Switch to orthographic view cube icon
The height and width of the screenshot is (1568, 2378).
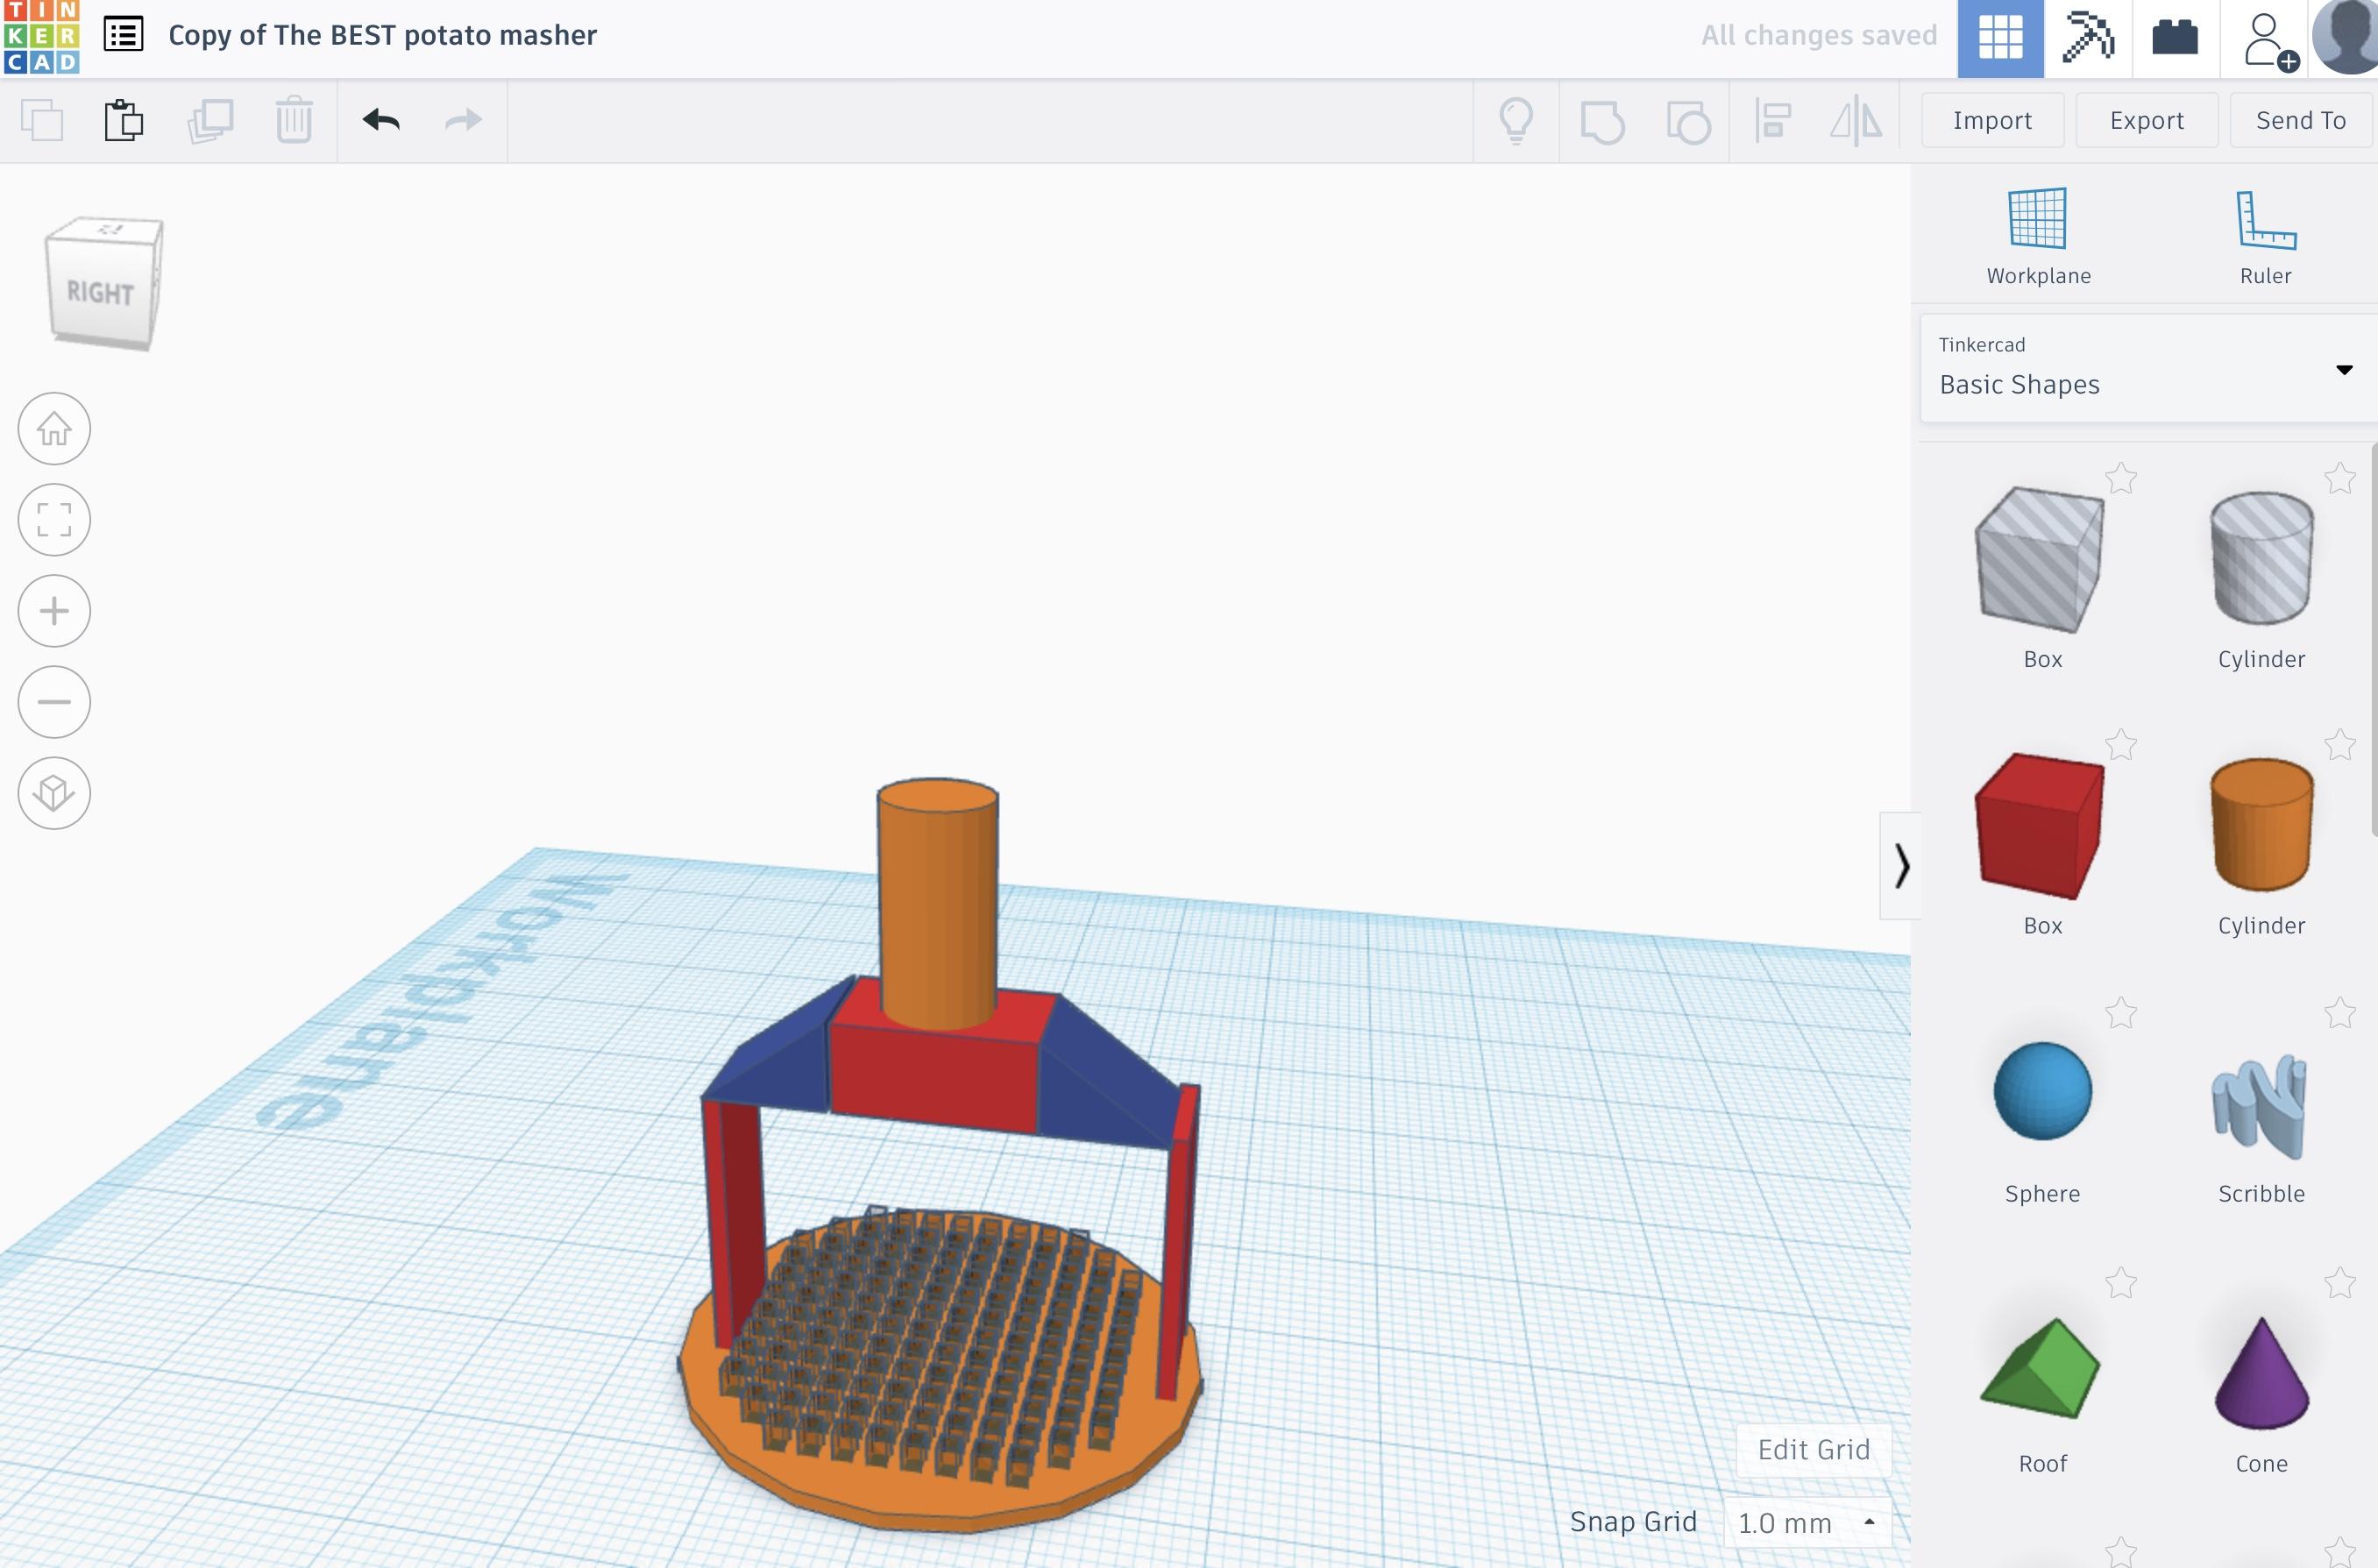54,793
